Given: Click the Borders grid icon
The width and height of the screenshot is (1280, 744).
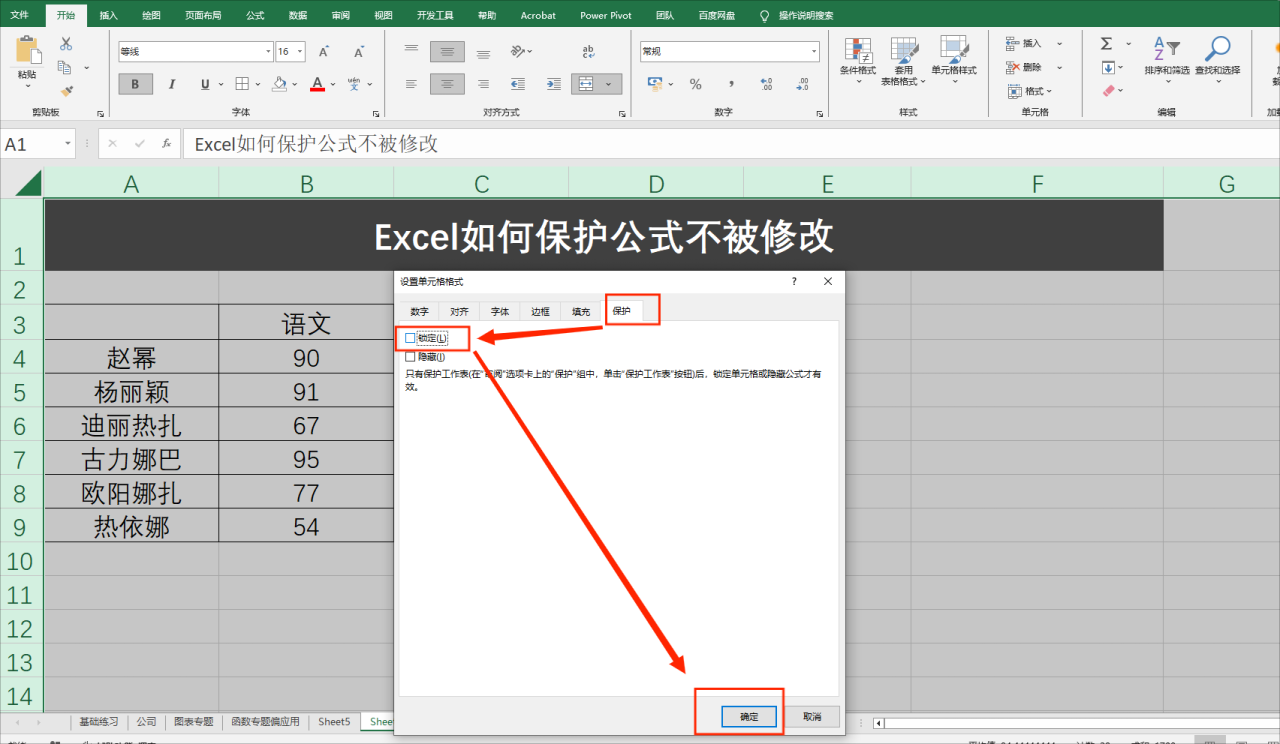Looking at the screenshot, I should pos(242,84).
